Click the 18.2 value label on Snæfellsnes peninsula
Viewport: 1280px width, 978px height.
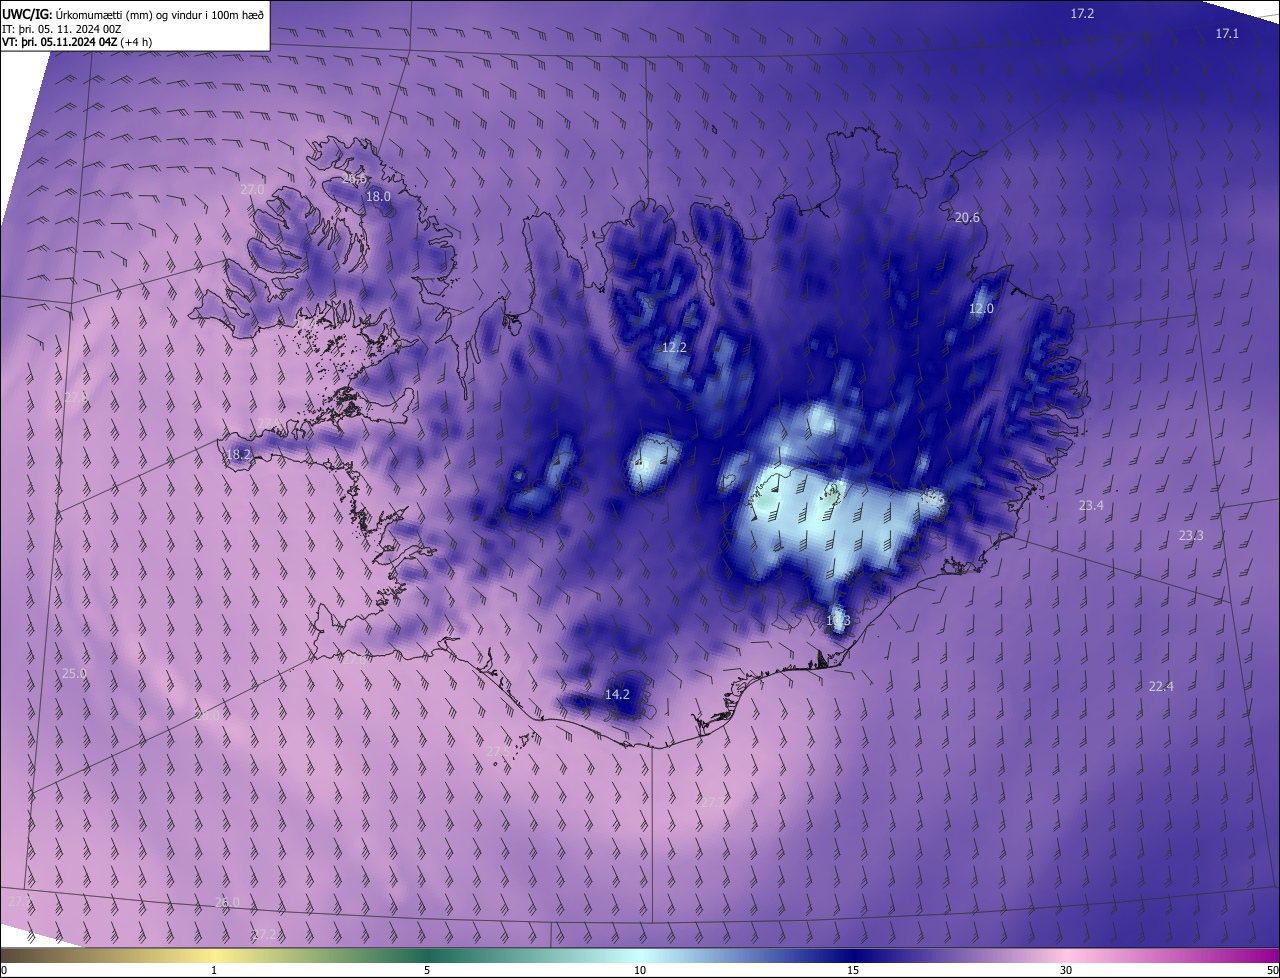[238, 455]
